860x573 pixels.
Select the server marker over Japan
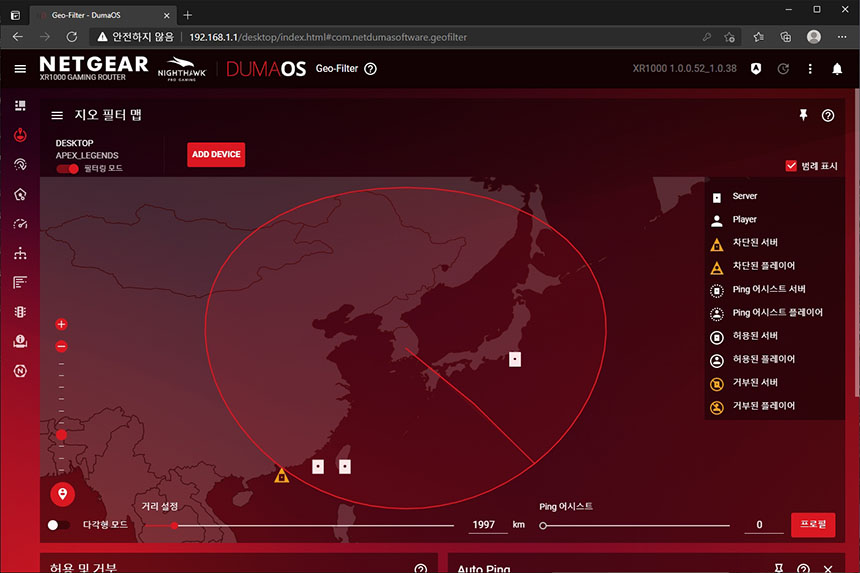tap(514, 359)
